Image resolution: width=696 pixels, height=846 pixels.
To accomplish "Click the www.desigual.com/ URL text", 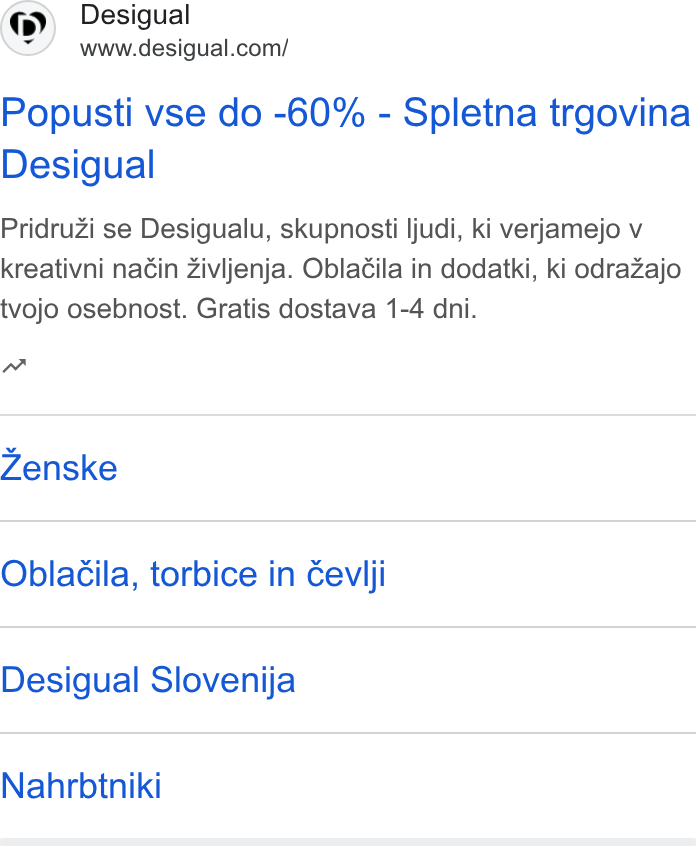I will coord(184,49).
